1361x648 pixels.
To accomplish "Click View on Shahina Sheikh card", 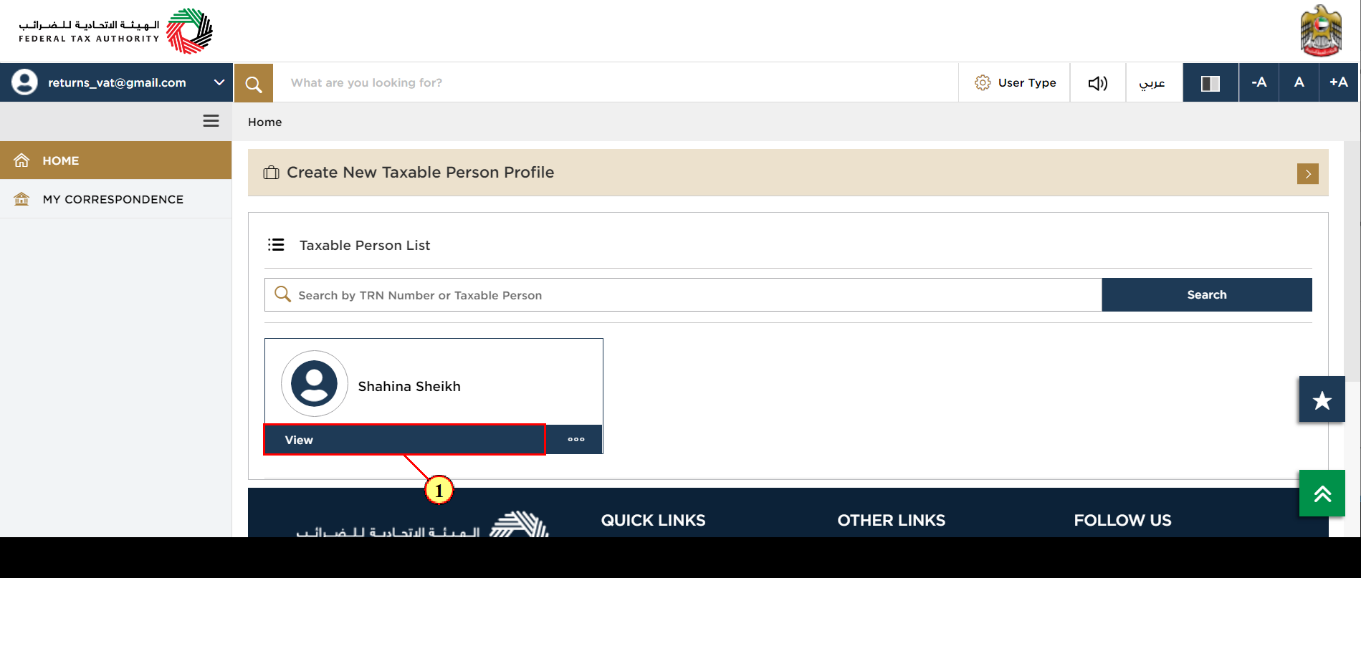I will tap(405, 440).
